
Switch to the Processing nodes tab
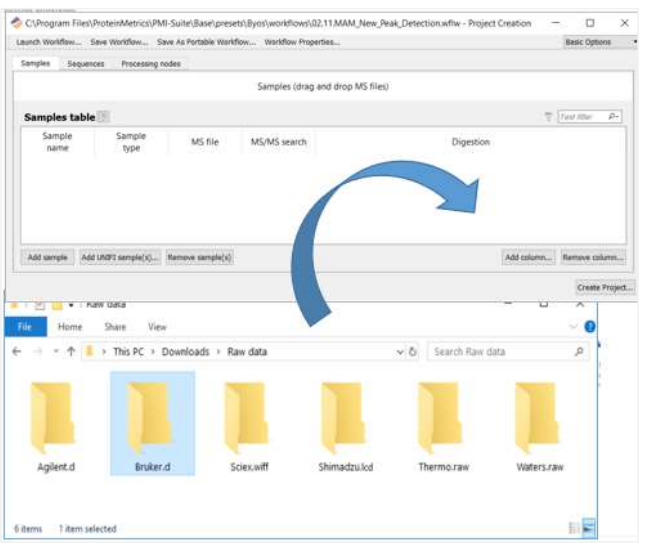151,64
